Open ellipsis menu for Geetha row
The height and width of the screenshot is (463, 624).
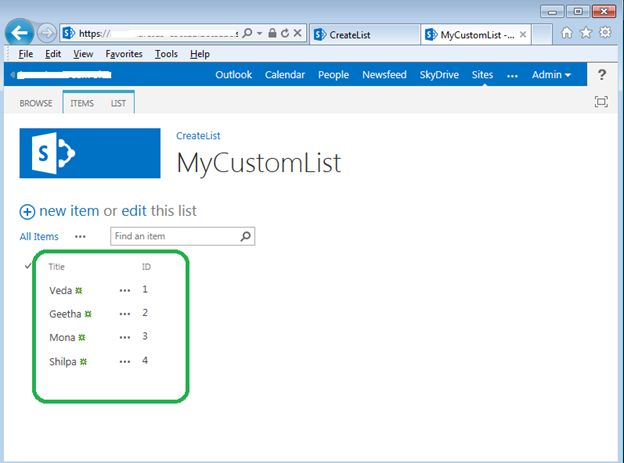pos(125,315)
